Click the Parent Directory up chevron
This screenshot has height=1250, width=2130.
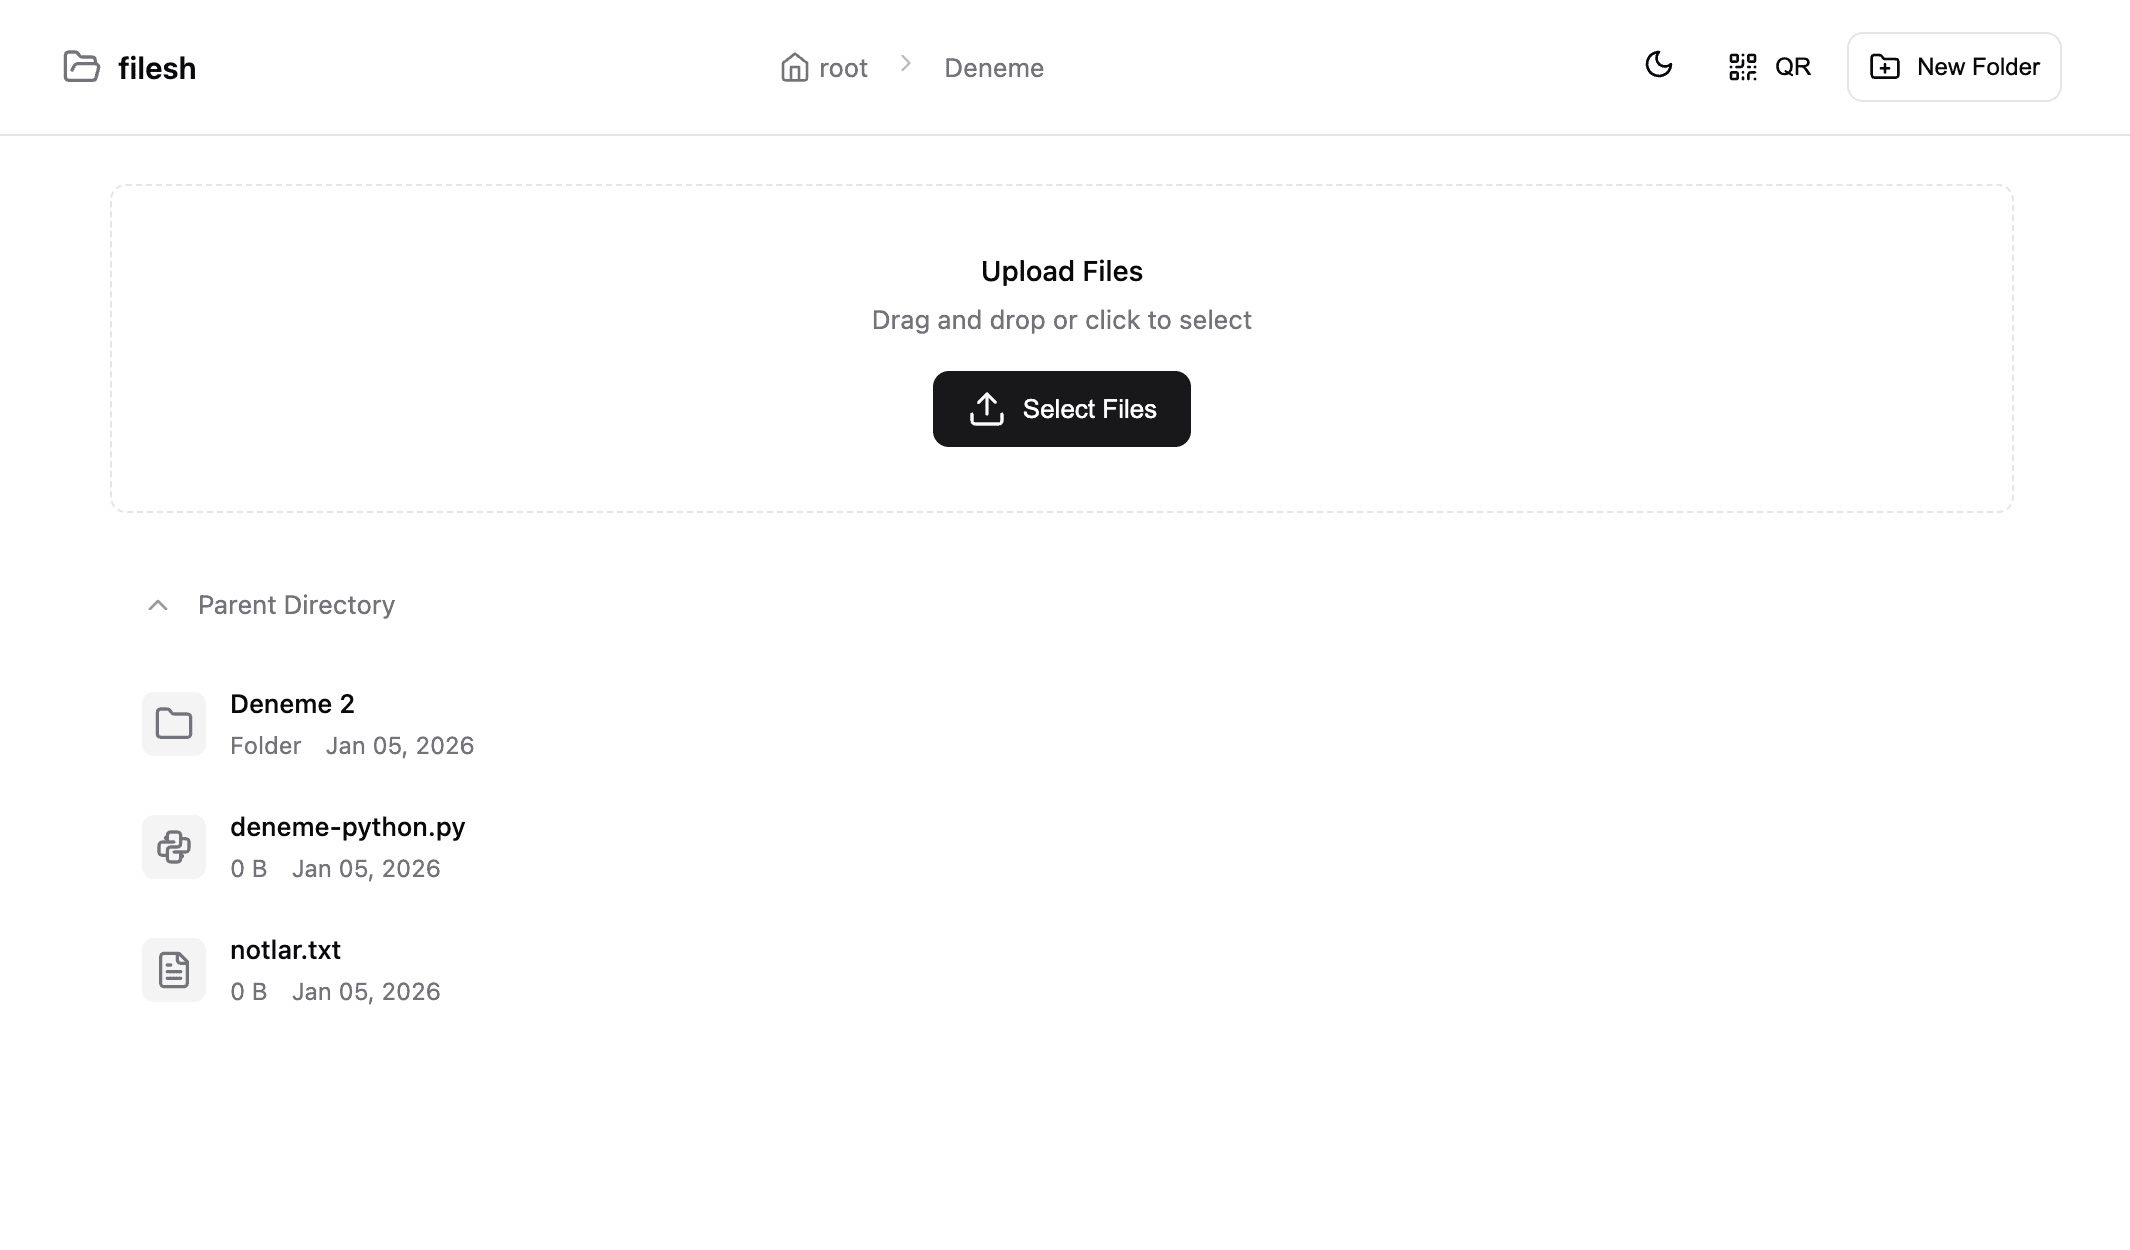[x=158, y=605]
